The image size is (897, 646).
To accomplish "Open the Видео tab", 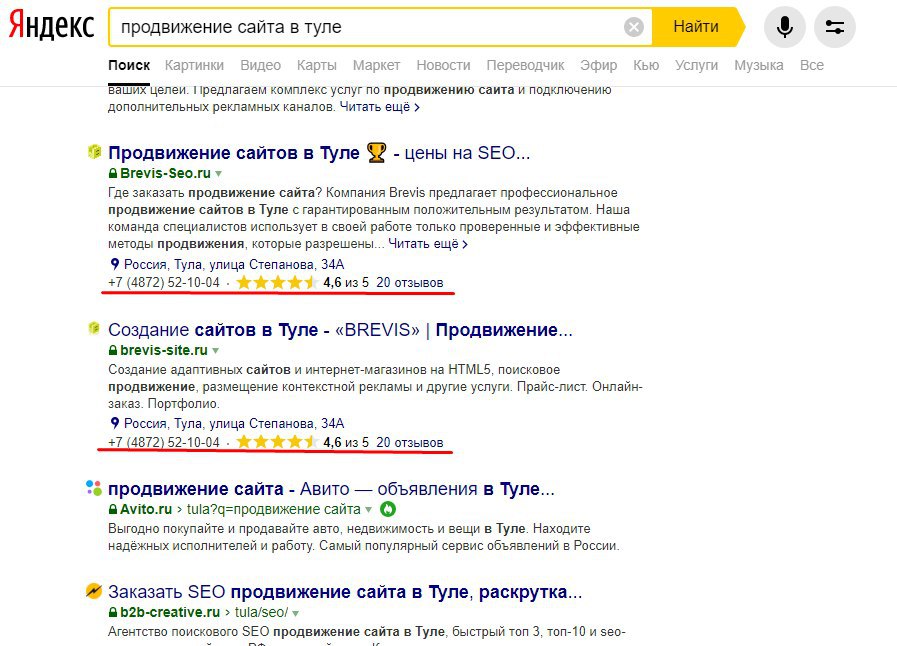I will [x=260, y=65].
